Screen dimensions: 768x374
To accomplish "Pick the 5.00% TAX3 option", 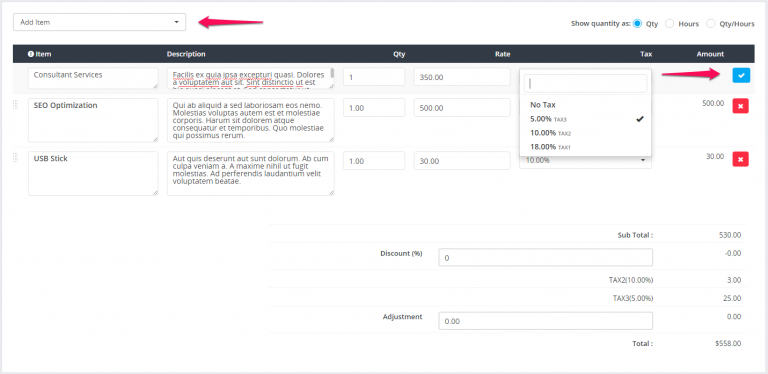I will point(585,119).
